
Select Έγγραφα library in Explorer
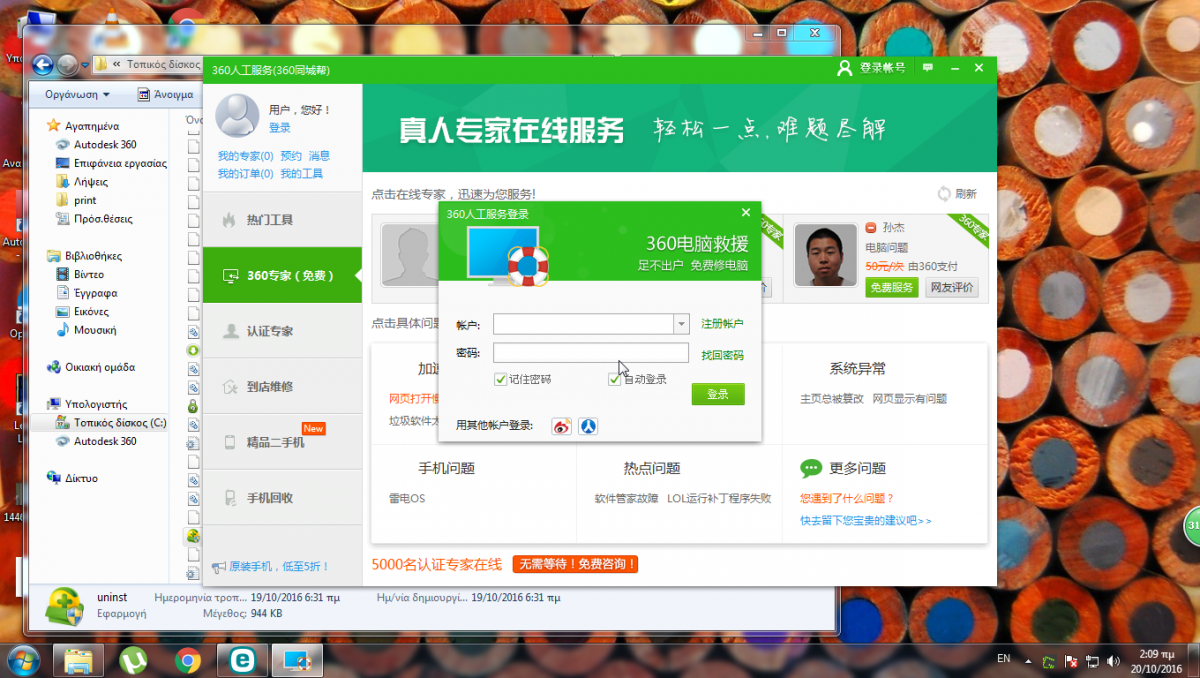pyautogui.click(x=87, y=293)
